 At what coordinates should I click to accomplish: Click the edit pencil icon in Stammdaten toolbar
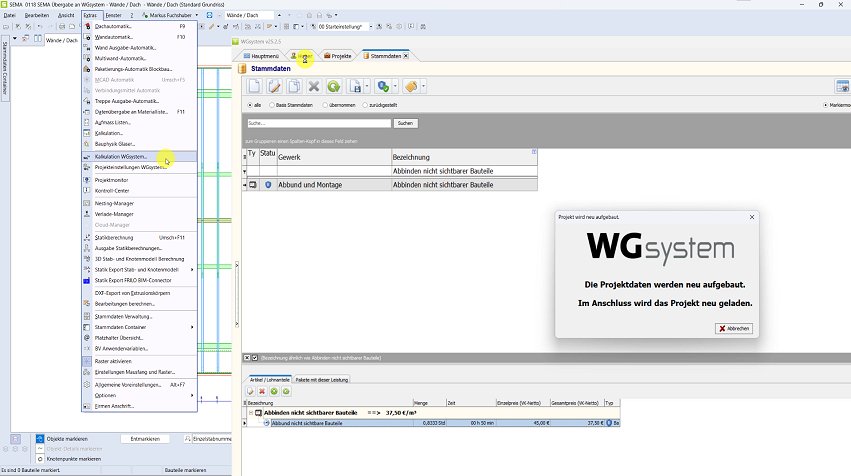(x=274, y=87)
